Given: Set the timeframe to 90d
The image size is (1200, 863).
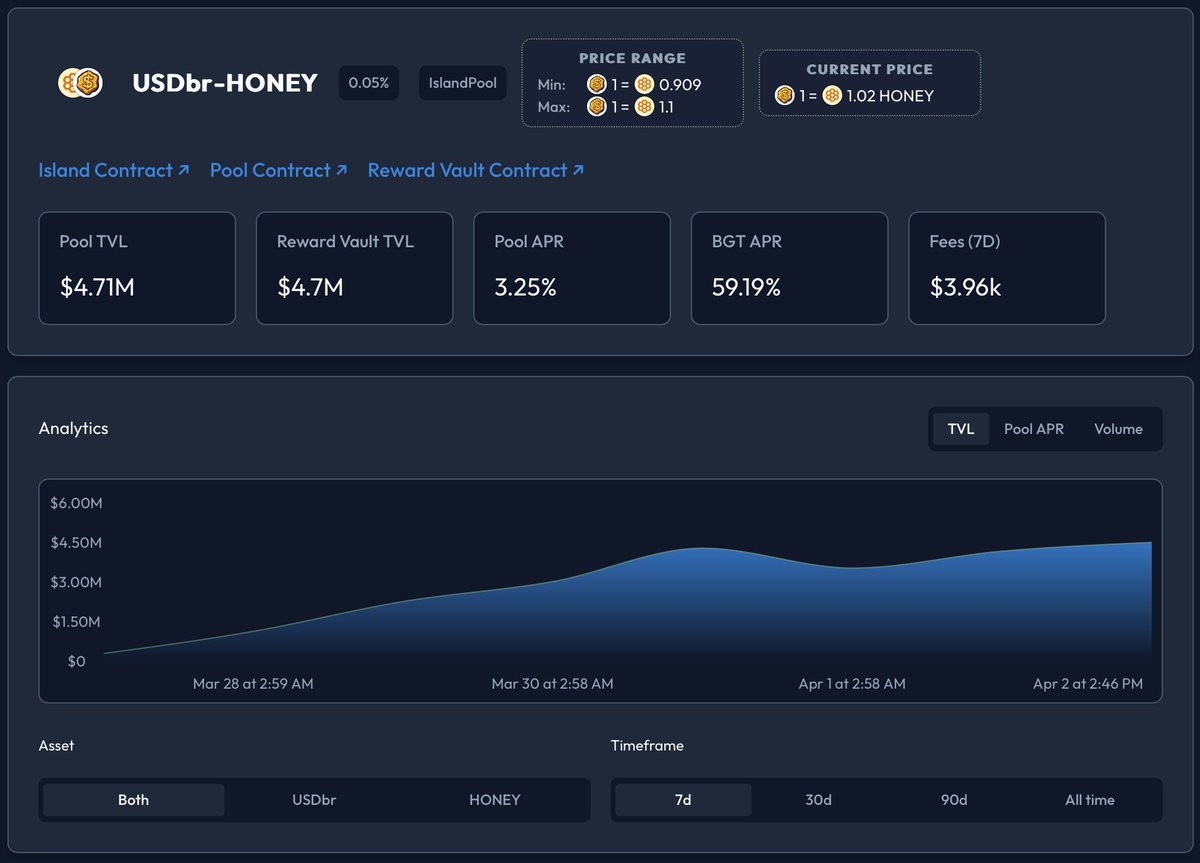Looking at the screenshot, I should 954,800.
